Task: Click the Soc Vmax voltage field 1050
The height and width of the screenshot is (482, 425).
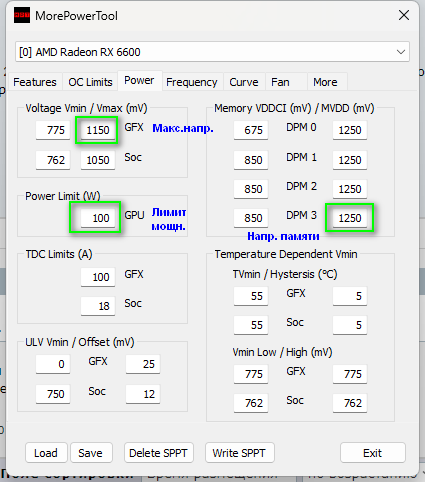Action: coord(98,160)
